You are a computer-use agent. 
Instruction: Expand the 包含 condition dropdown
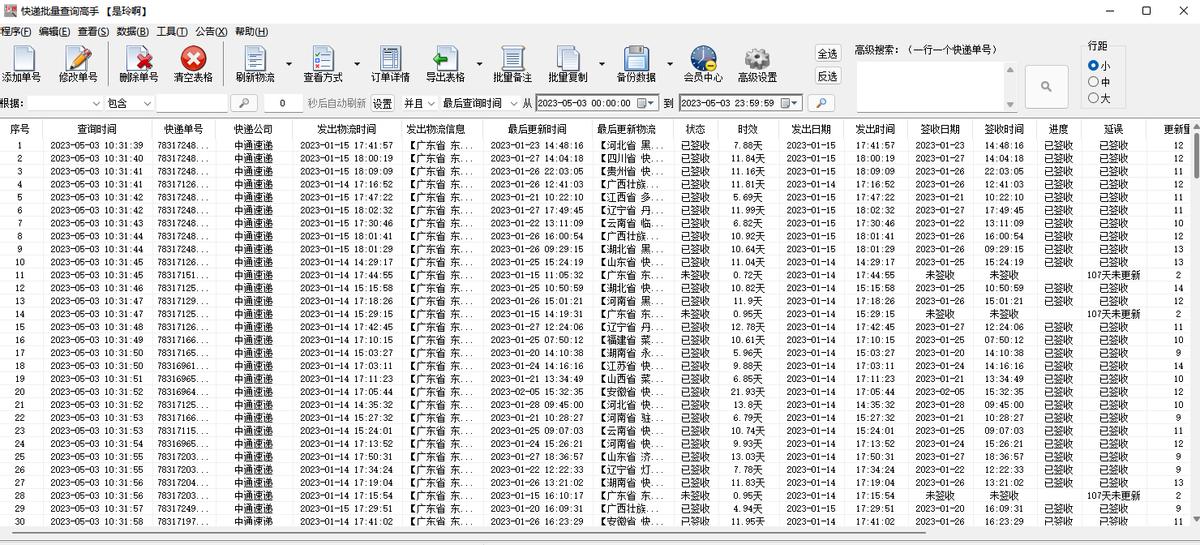[x=146, y=103]
